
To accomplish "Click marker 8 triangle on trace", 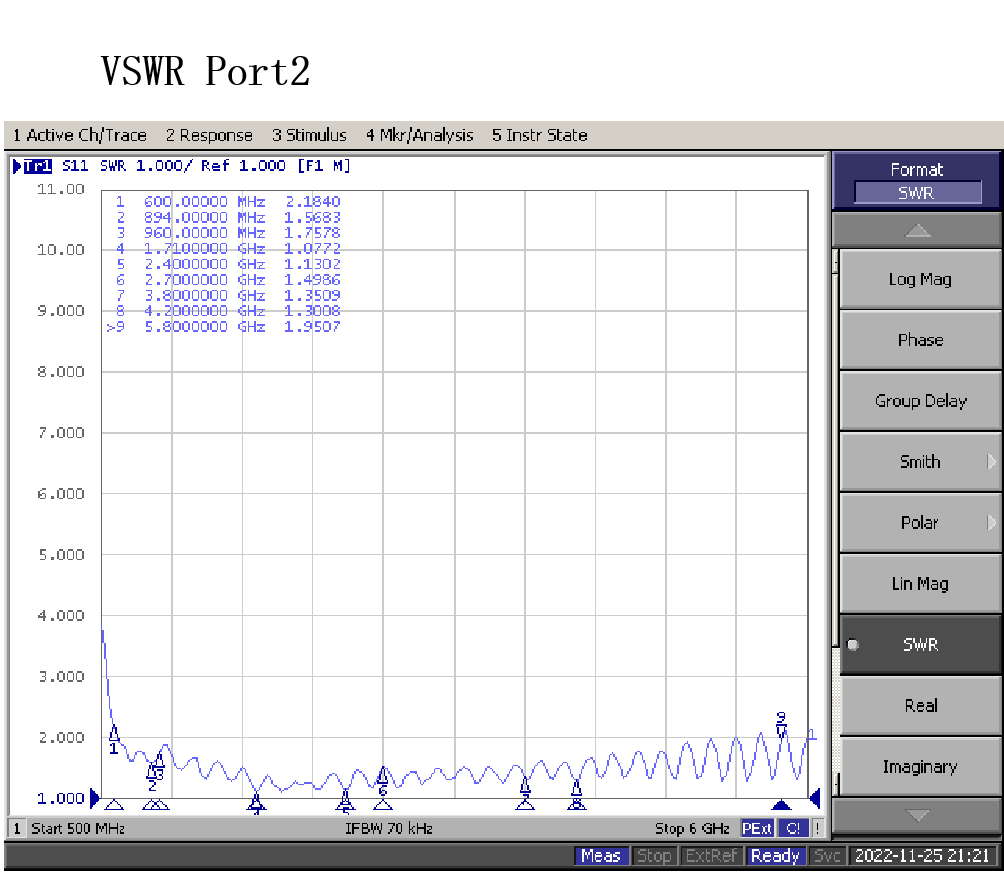I will [576, 787].
